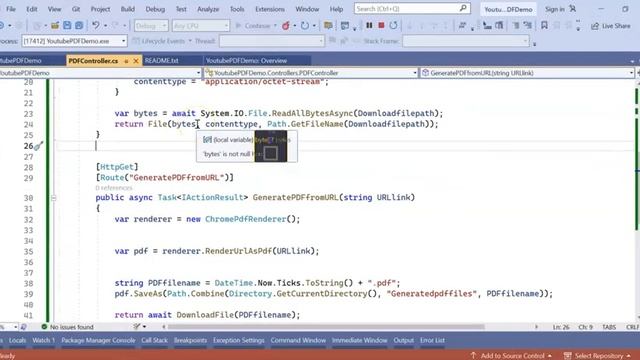Click the code cleanup broom icon in status strip
This screenshot has width=640, height=360.
click(x=137, y=327)
